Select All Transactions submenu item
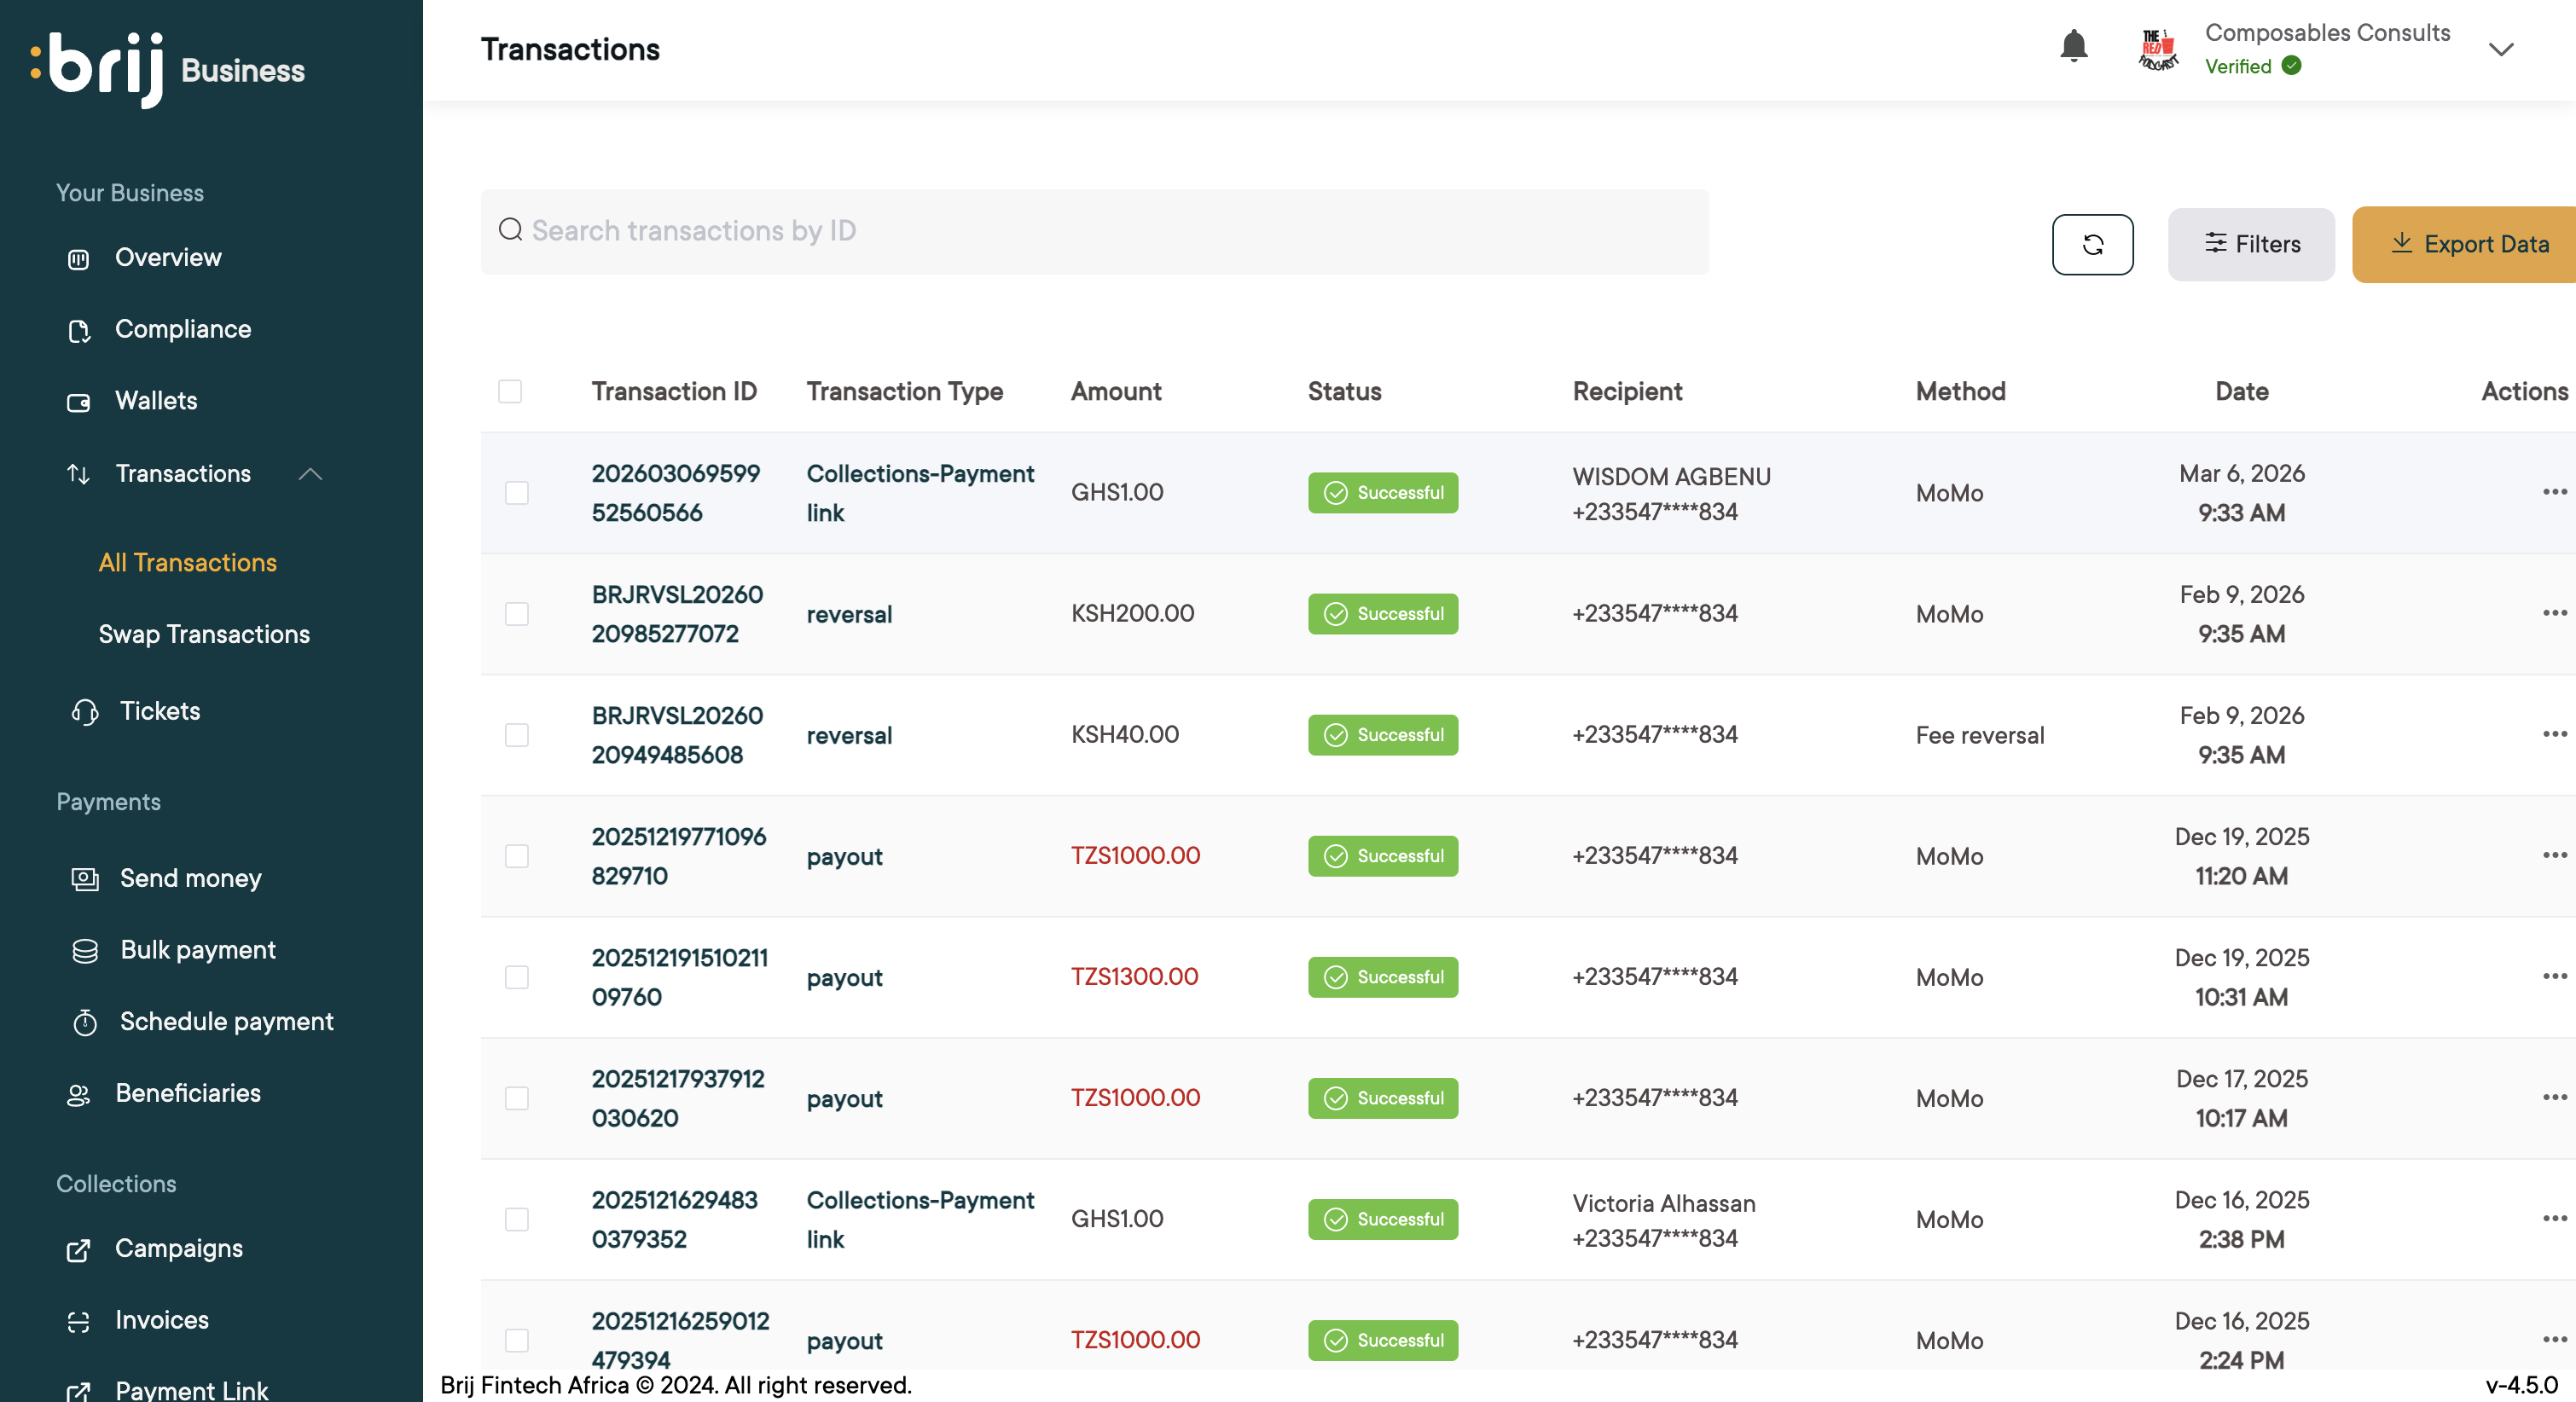The image size is (2576, 1402). click(x=187, y=562)
